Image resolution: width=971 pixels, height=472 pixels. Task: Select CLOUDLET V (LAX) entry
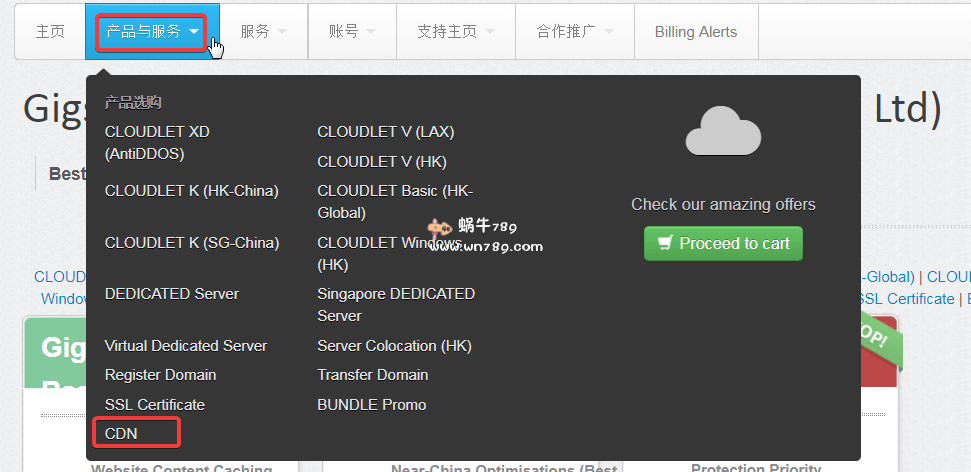point(386,132)
